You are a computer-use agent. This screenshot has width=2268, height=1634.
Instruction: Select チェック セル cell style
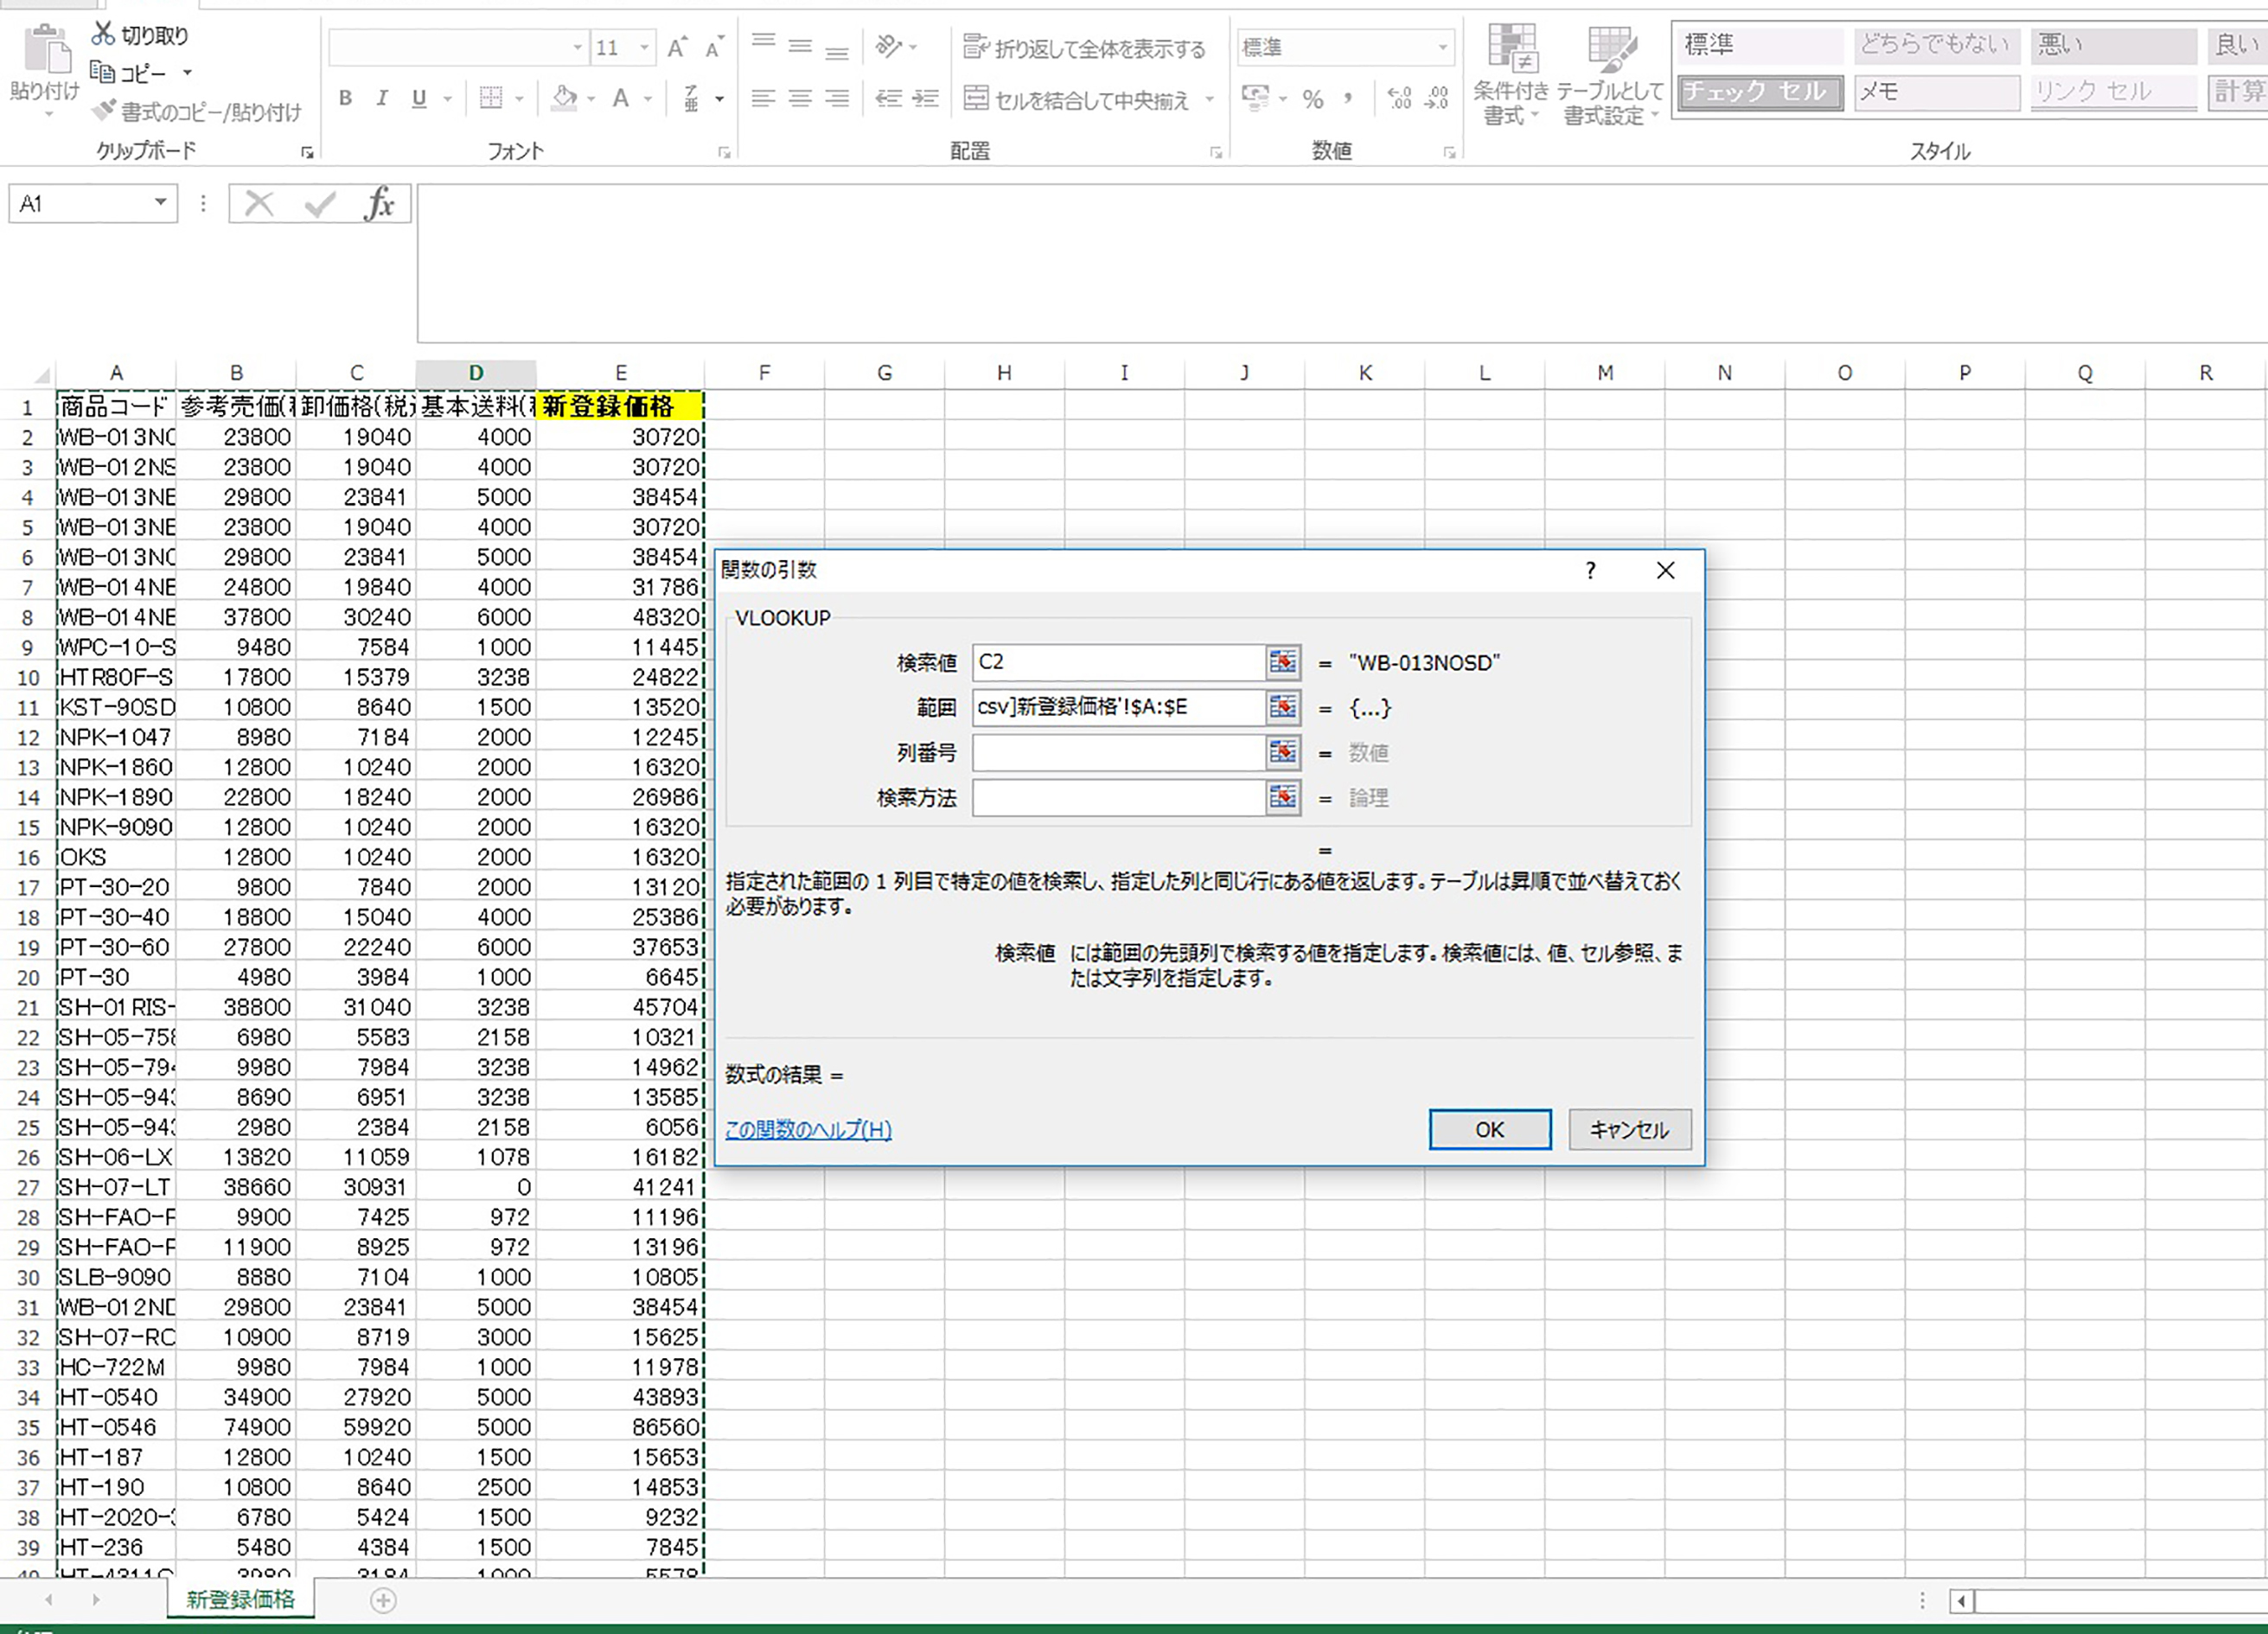point(1761,92)
